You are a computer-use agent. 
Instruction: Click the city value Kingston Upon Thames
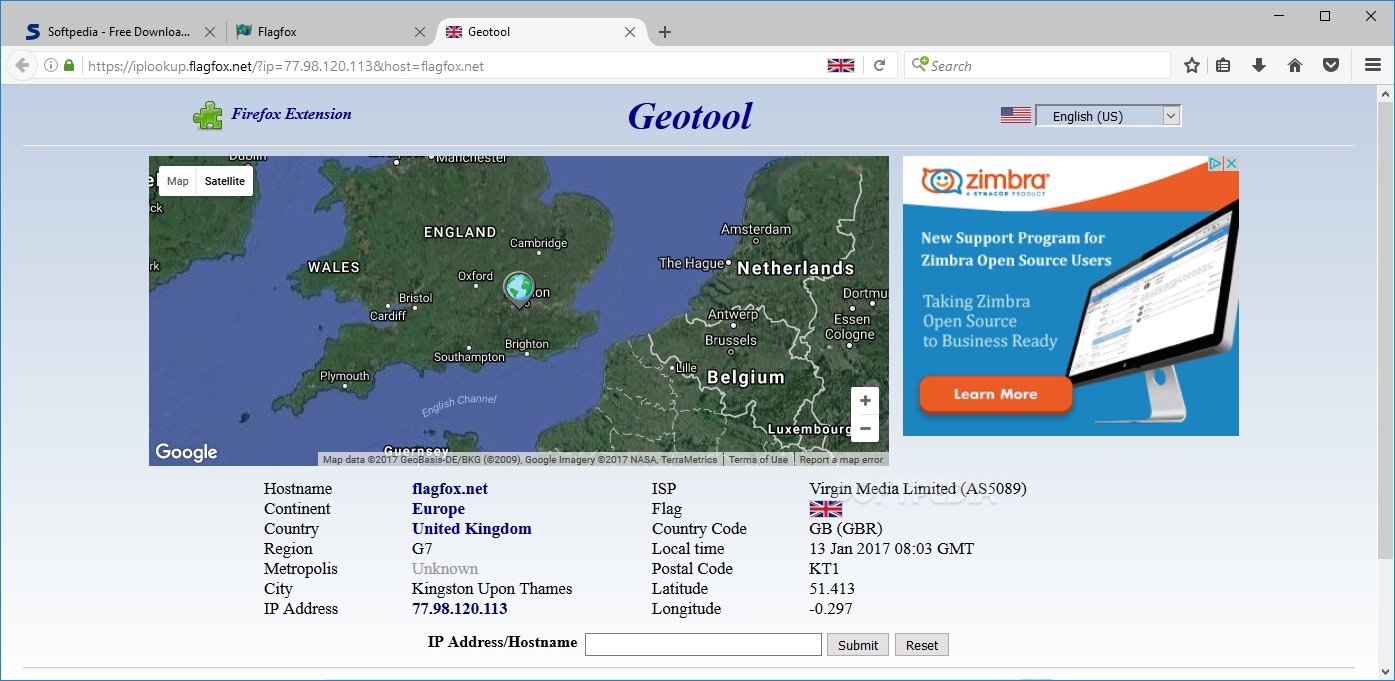coord(492,589)
